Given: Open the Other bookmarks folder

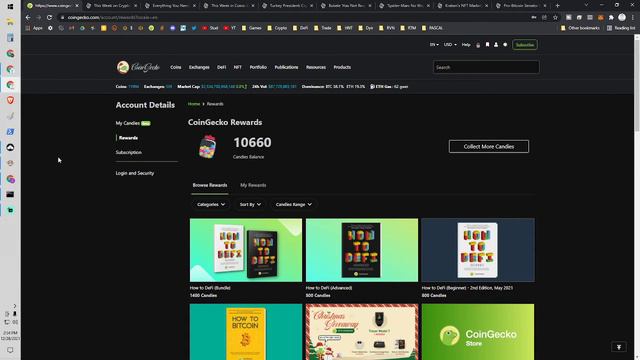Looking at the screenshot, I should pyautogui.click(x=580, y=28).
